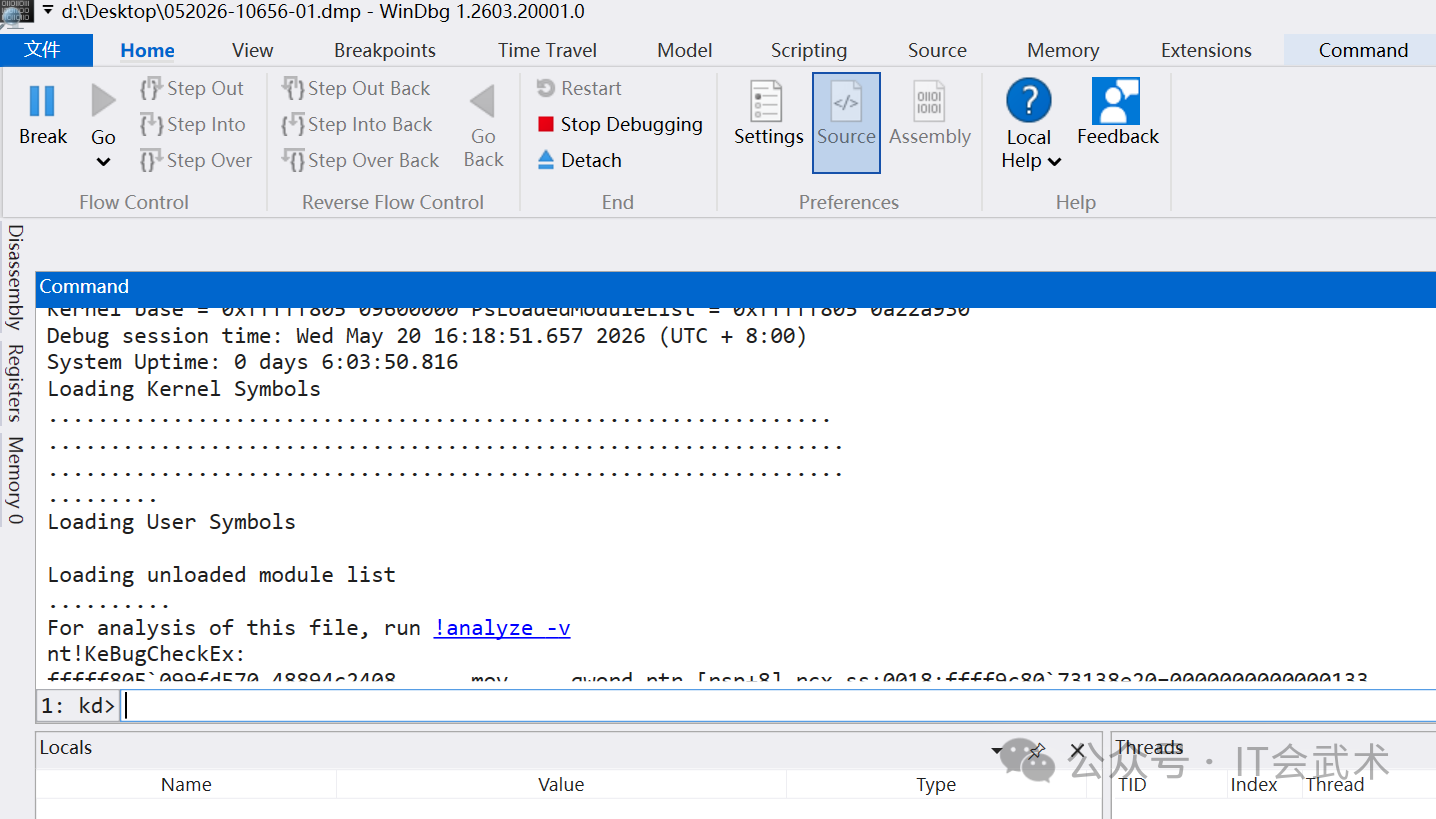Toggle the Assembly mode preference
The width and height of the screenshot is (1436, 819).
point(930,113)
